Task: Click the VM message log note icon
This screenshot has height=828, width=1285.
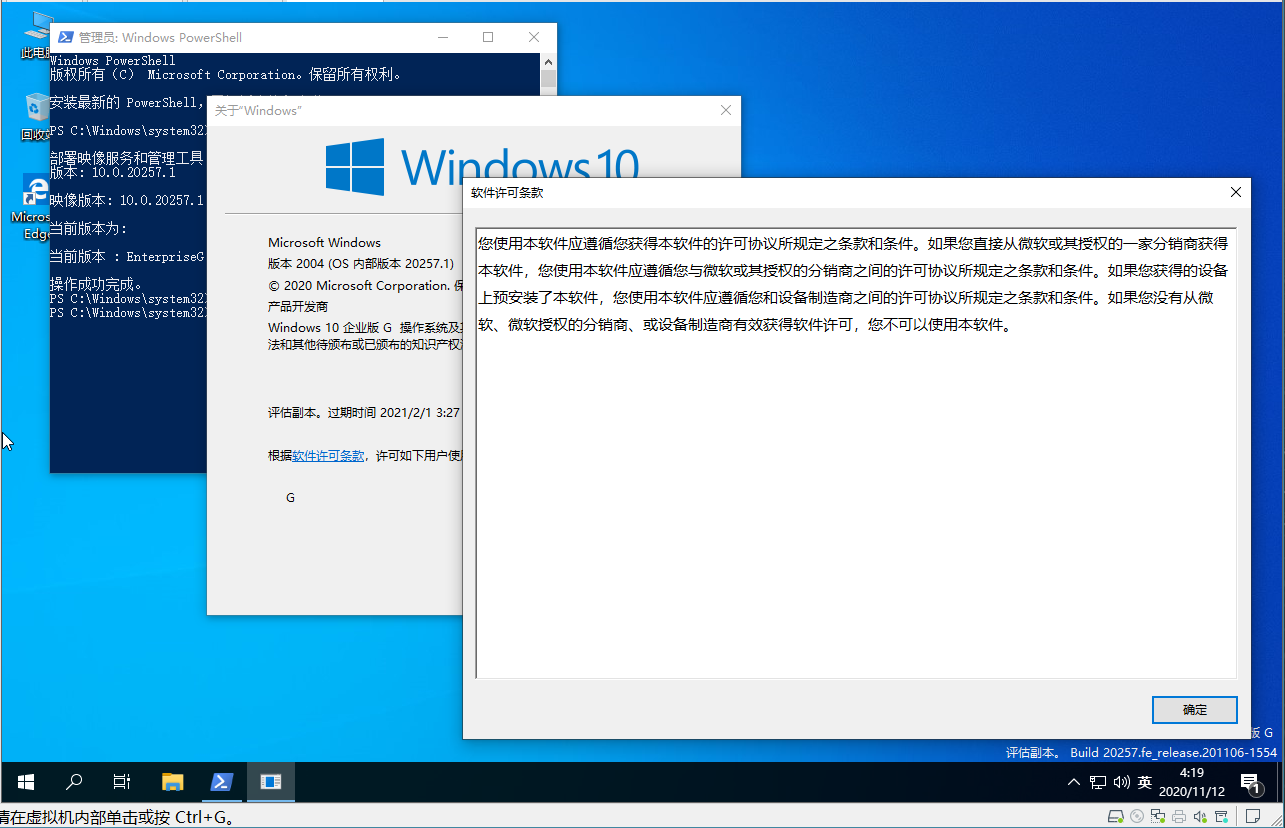Action: tap(1253, 816)
